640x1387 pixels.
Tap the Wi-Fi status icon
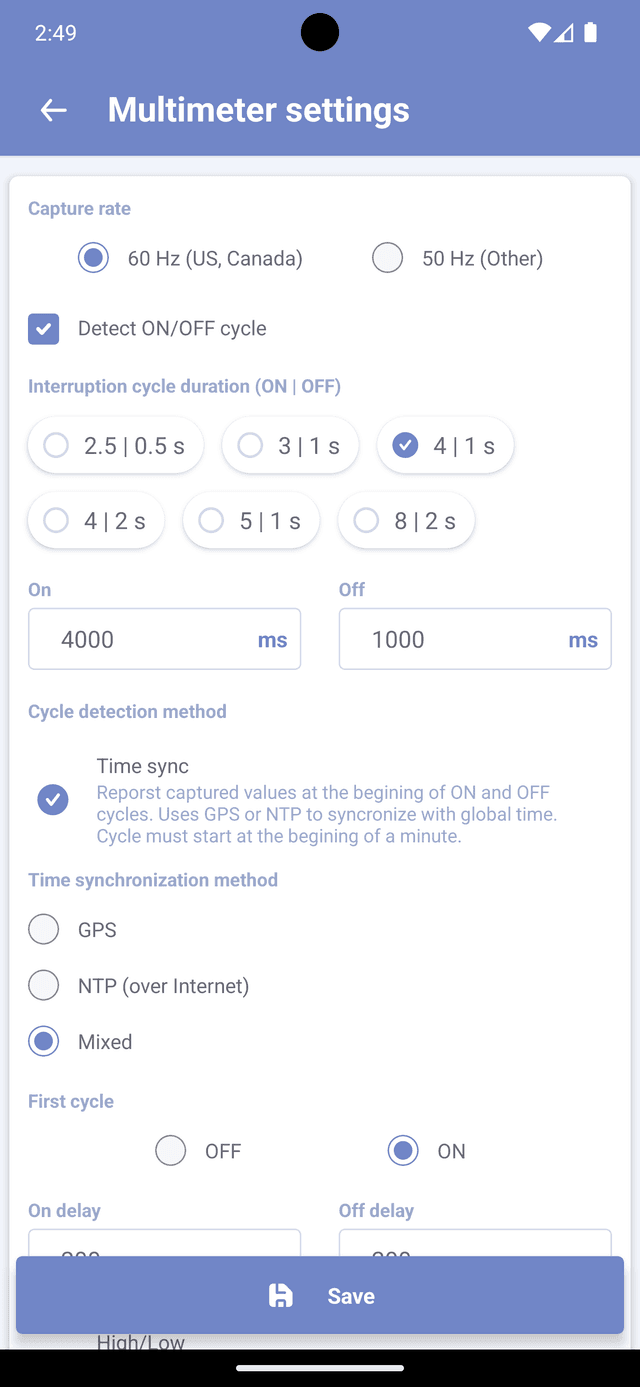tap(539, 33)
